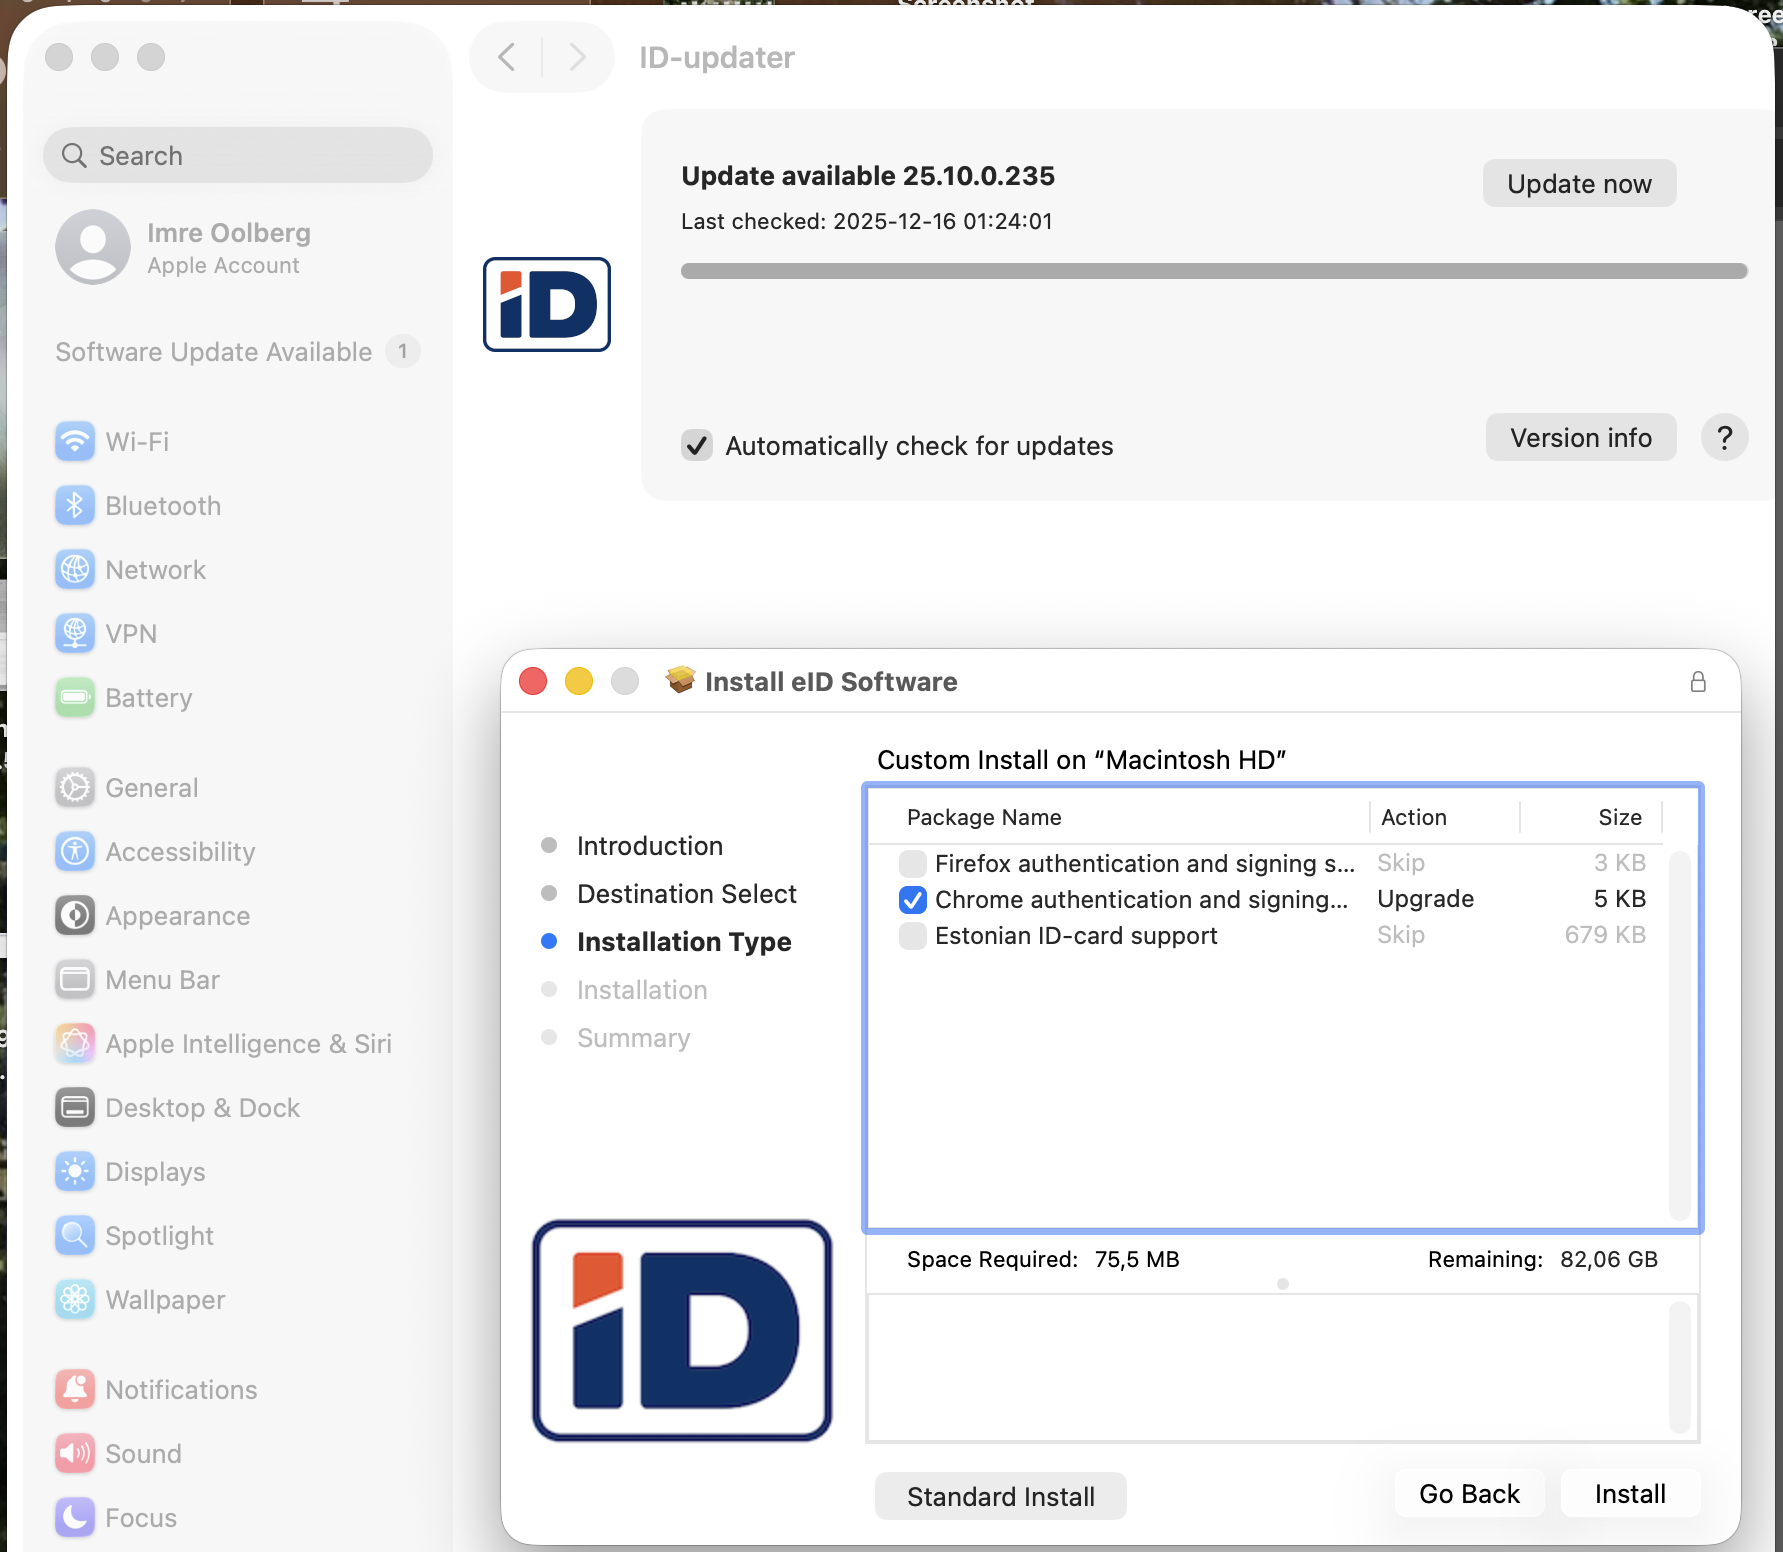The width and height of the screenshot is (1783, 1552).
Task: Click the Update now button
Action: pyautogui.click(x=1578, y=184)
